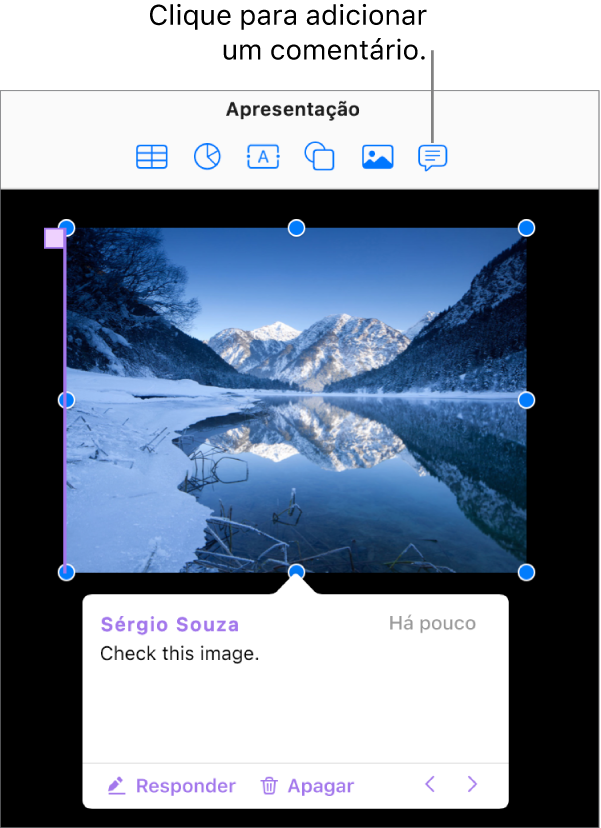Open the shapes icon in toolbar

point(320,157)
